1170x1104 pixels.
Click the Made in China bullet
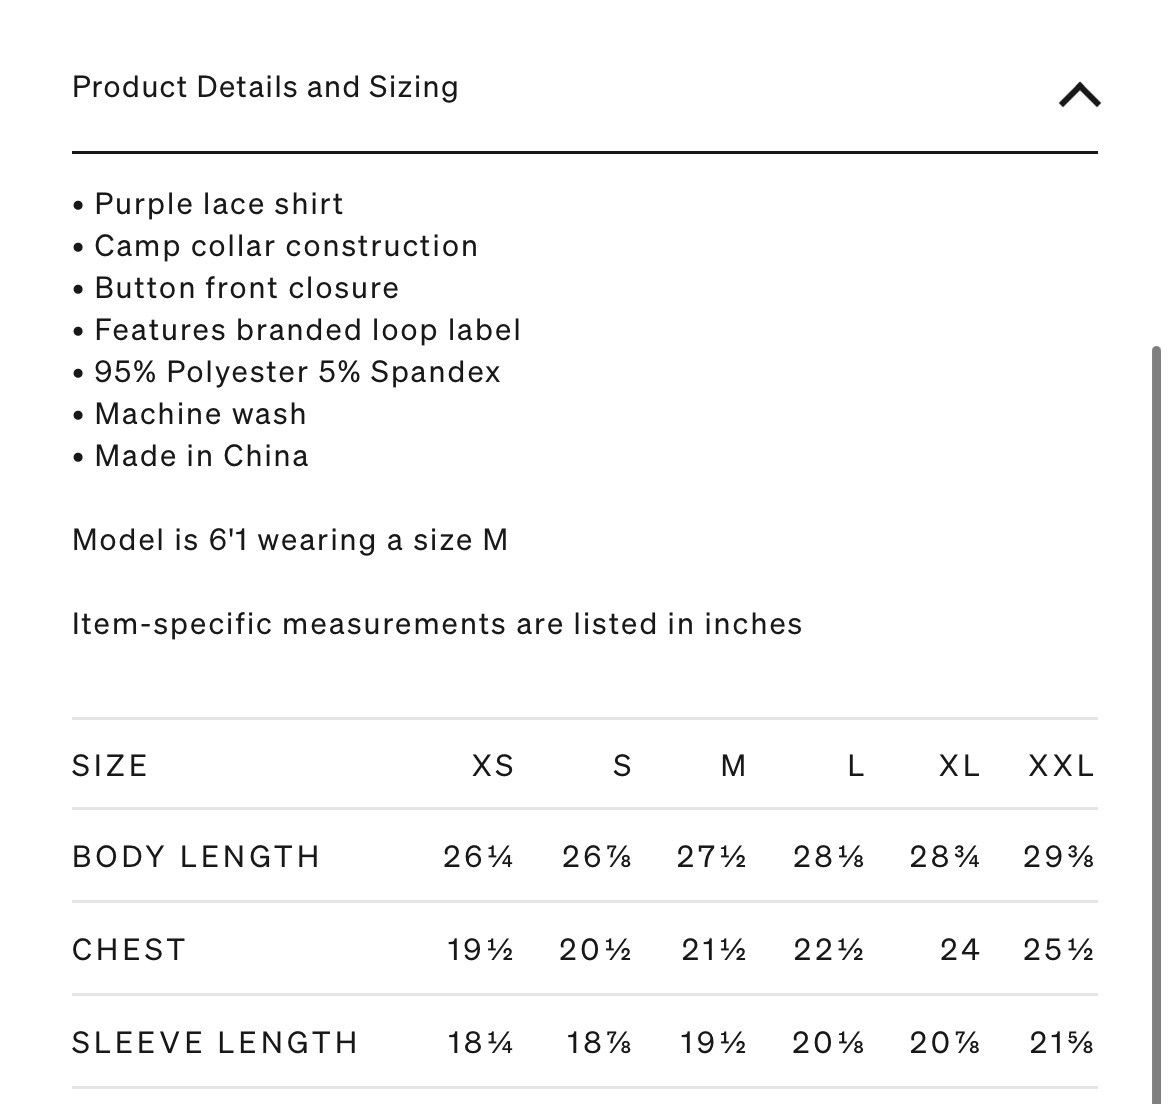(201, 456)
